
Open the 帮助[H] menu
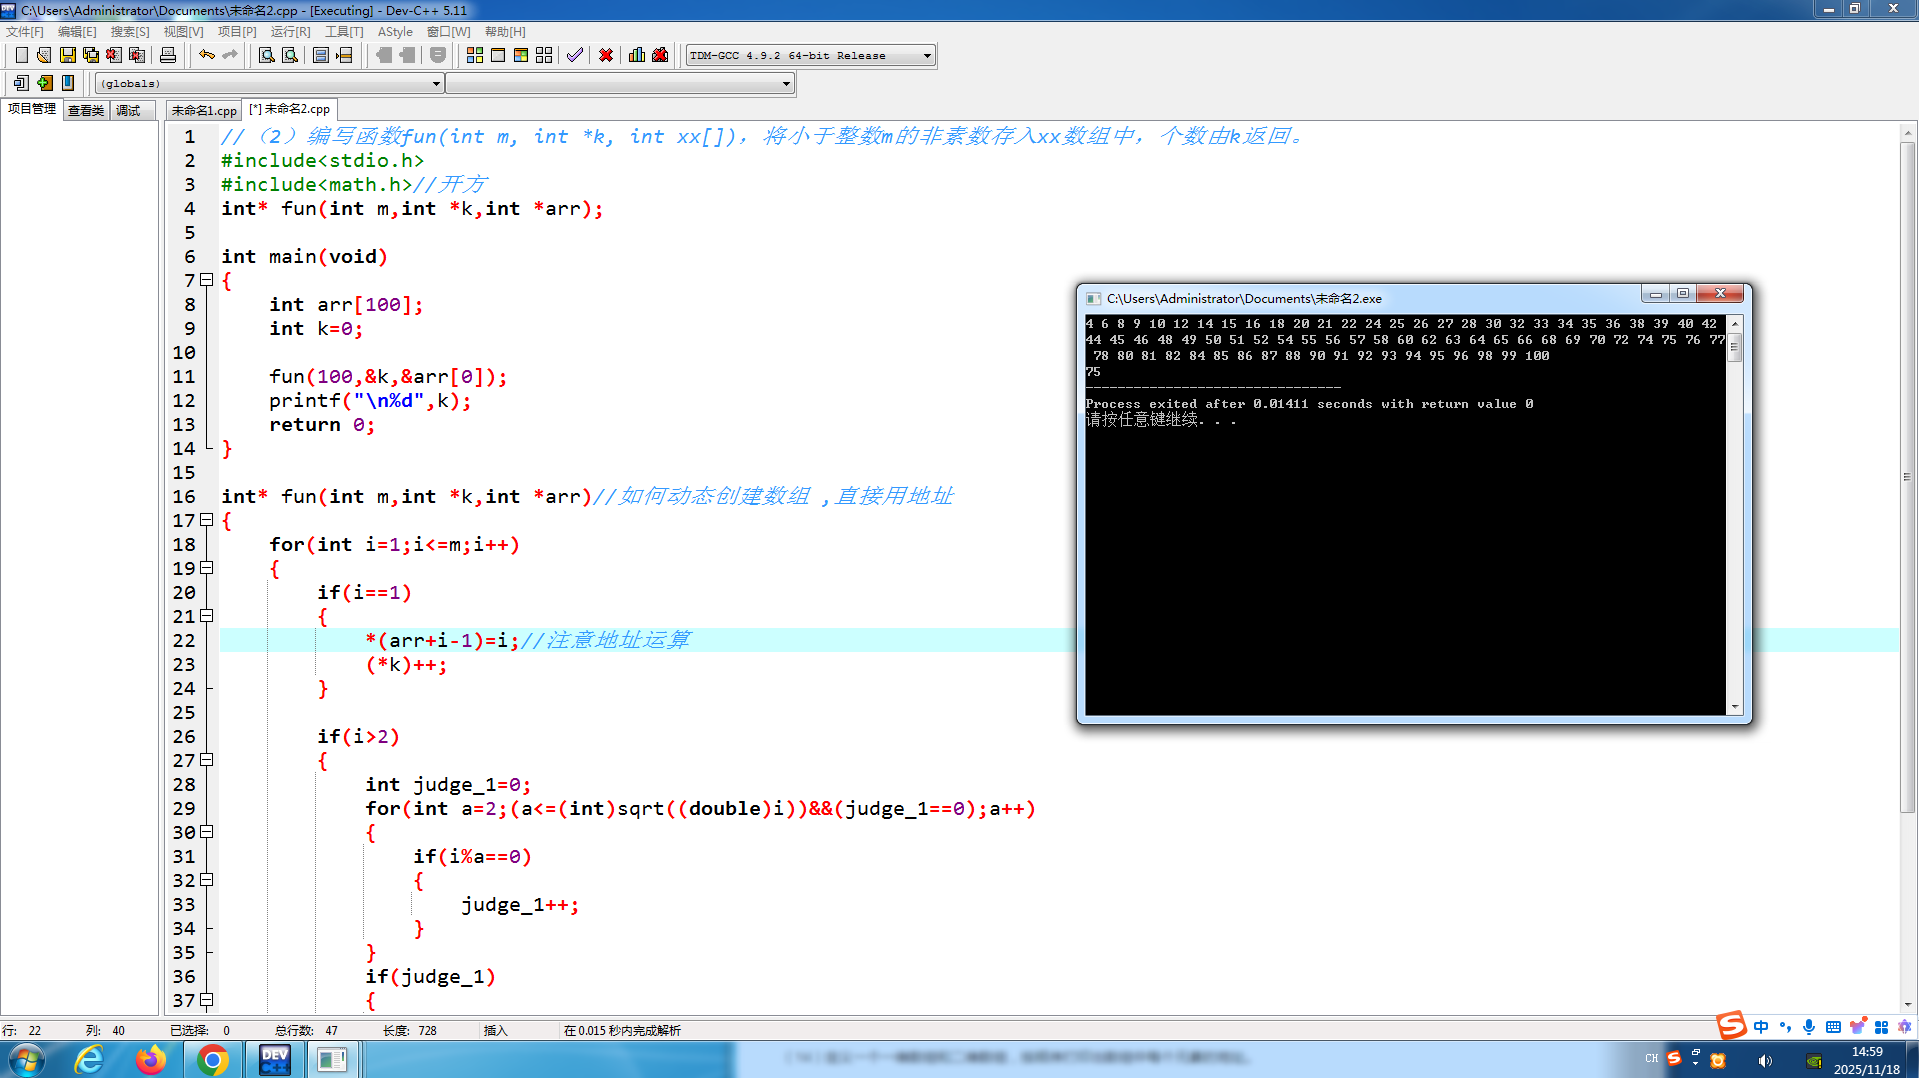coord(505,32)
